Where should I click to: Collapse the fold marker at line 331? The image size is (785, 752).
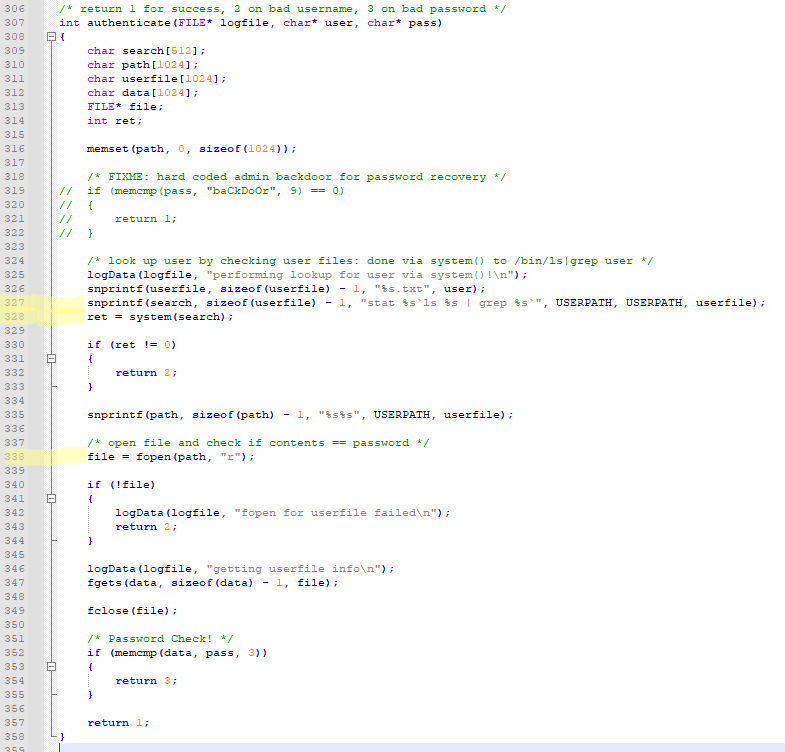tap(51, 358)
